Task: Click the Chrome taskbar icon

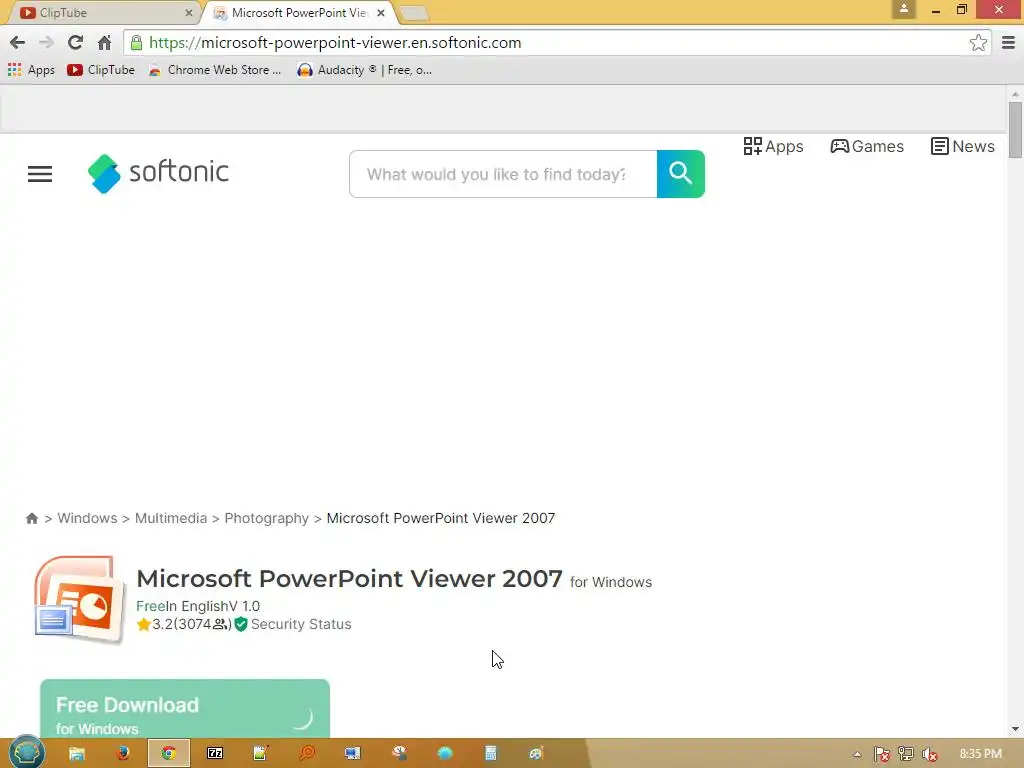Action: pos(168,754)
